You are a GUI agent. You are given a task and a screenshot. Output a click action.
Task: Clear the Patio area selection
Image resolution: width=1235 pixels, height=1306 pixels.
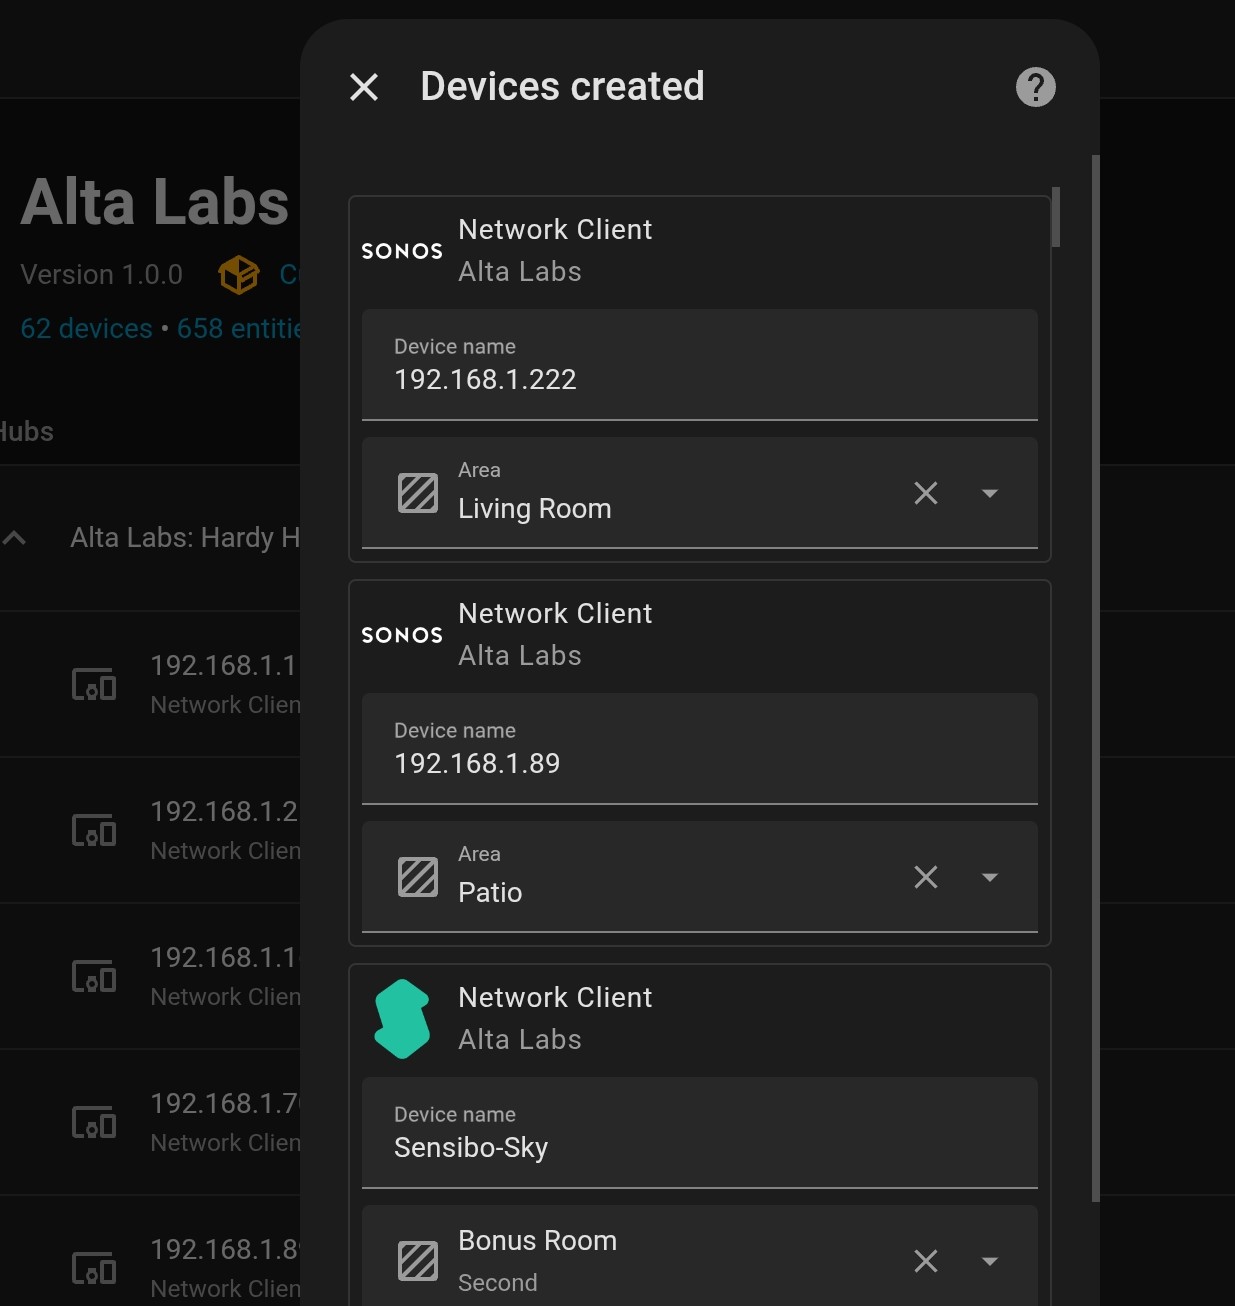click(x=926, y=877)
